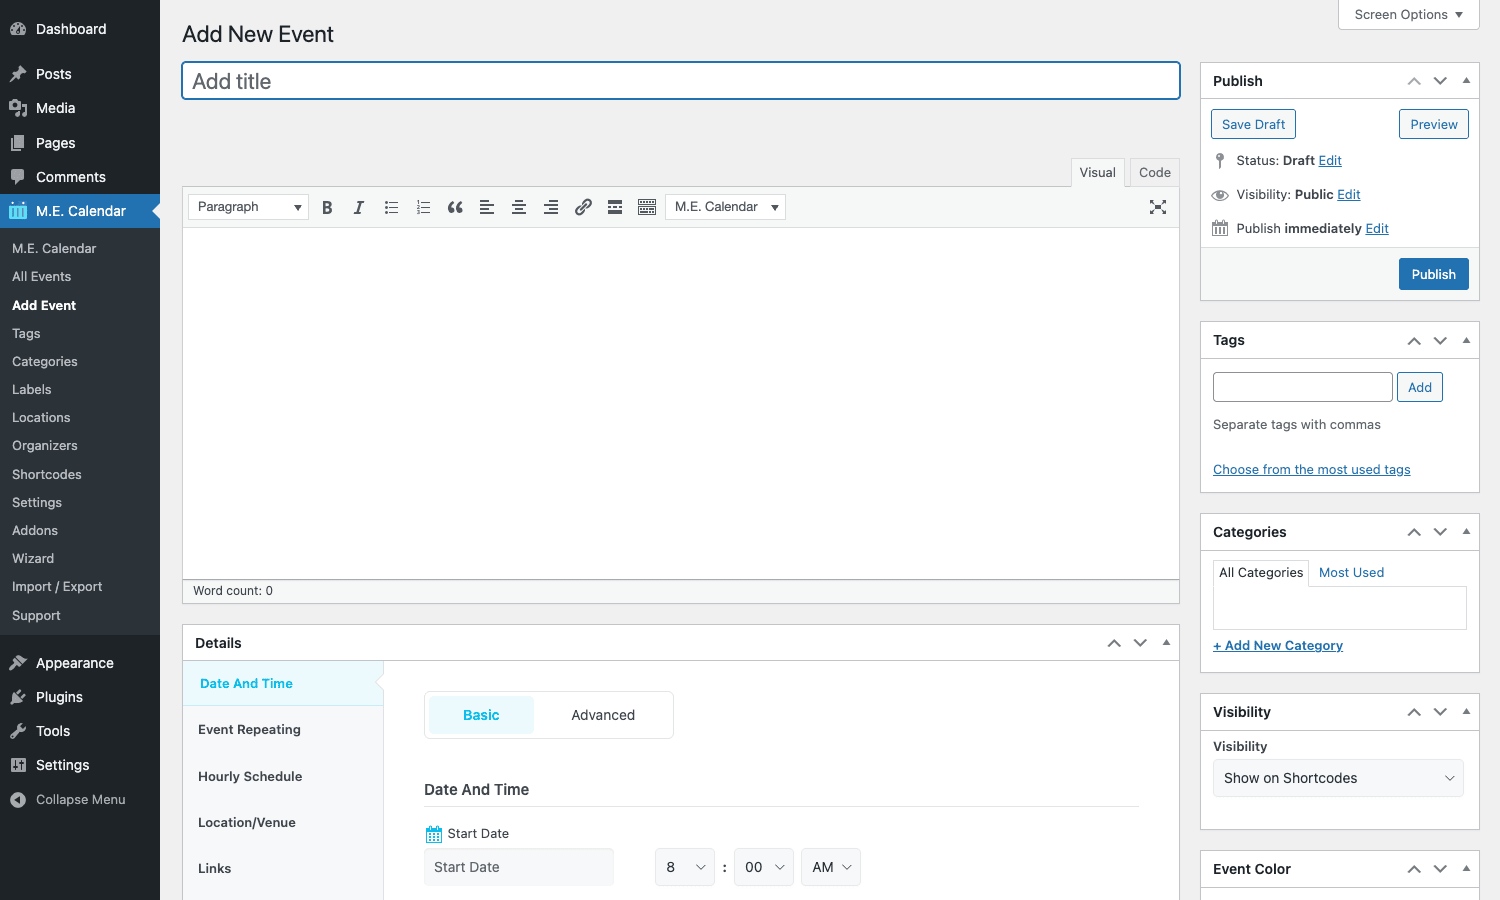Click the Start Date field
This screenshot has height=900, width=1500.
pos(519,867)
